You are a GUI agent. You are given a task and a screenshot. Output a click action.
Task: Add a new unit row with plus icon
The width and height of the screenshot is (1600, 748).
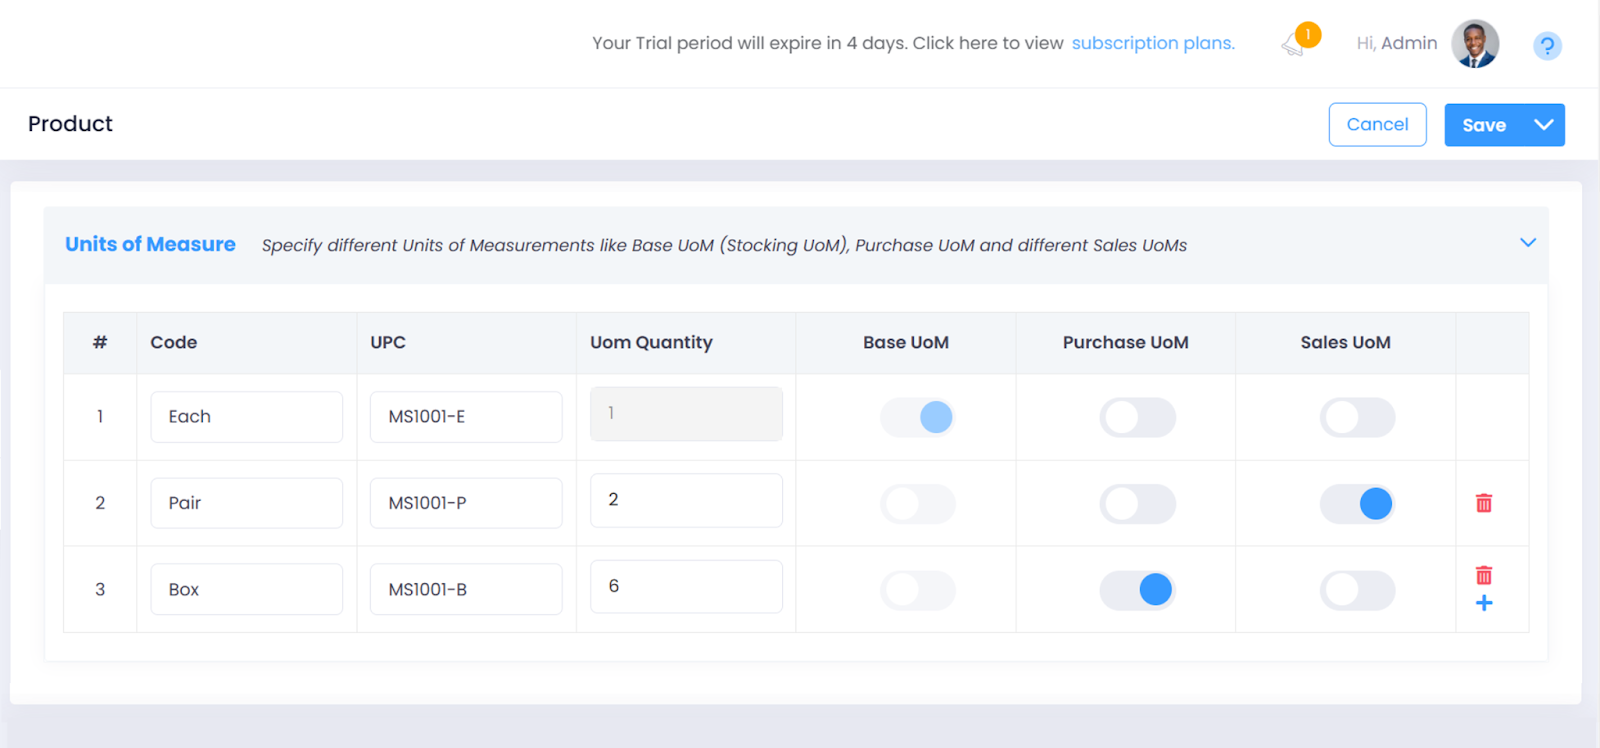tap(1484, 603)
